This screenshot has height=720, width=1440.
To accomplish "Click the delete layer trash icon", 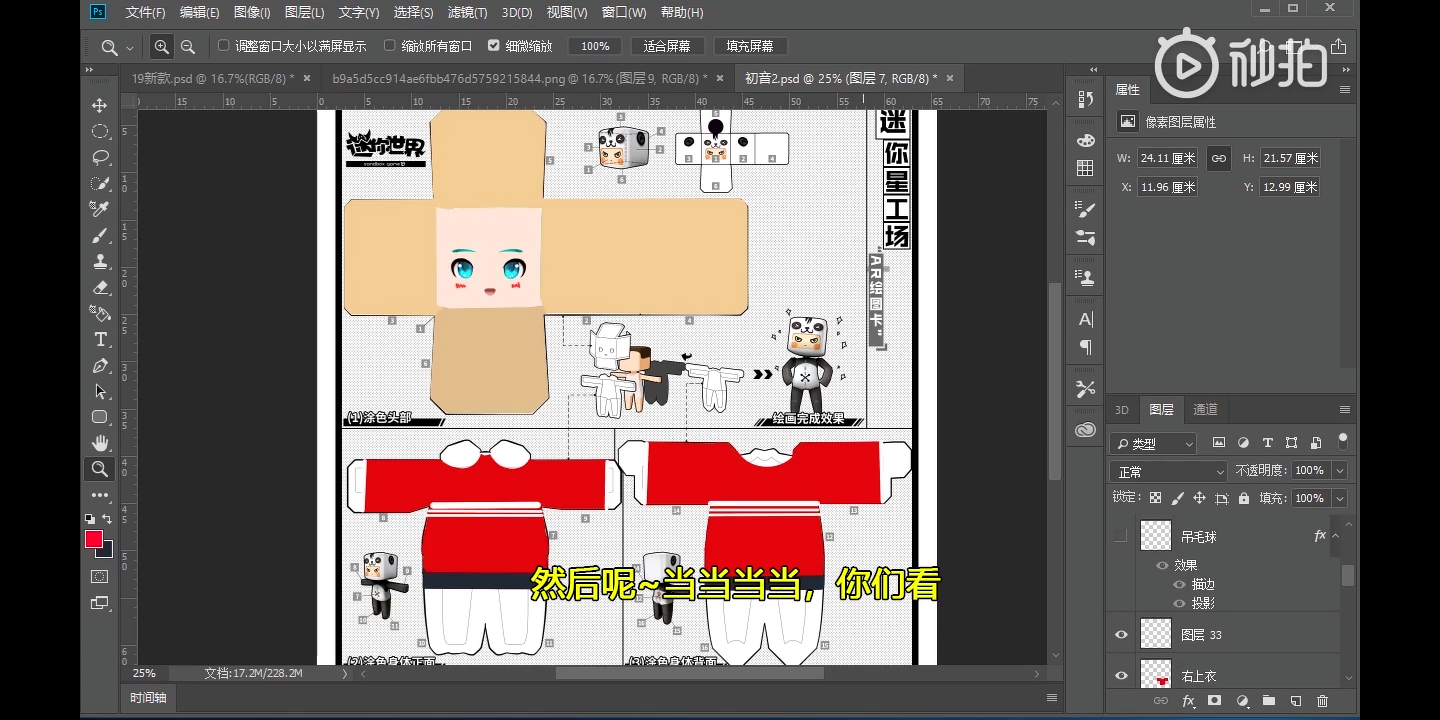I will pyautogui.click(x=1322, y=701).
